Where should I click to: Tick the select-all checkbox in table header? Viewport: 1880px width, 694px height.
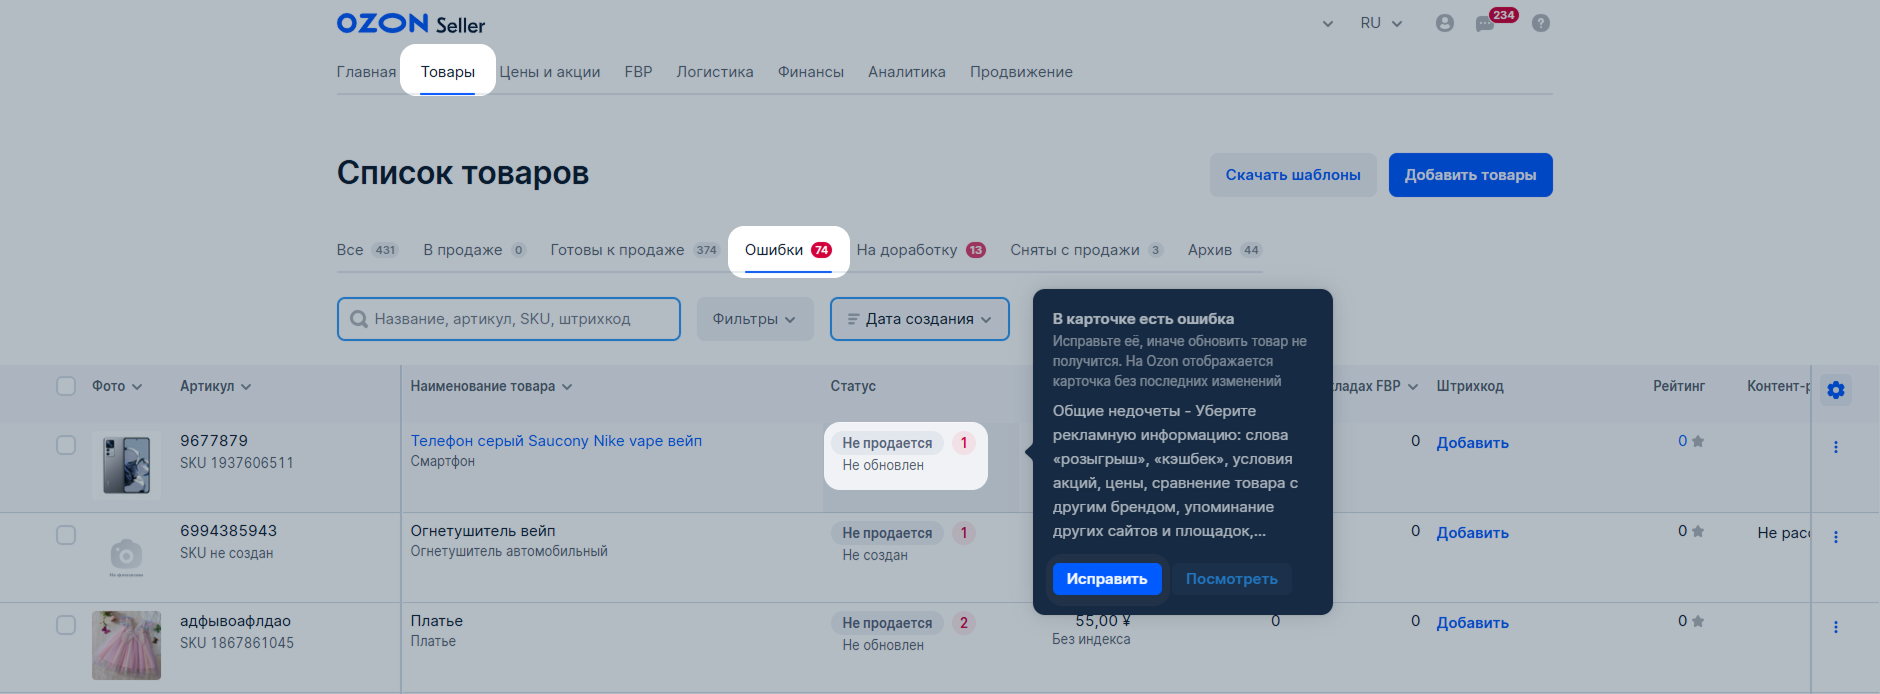click(66, 386)
